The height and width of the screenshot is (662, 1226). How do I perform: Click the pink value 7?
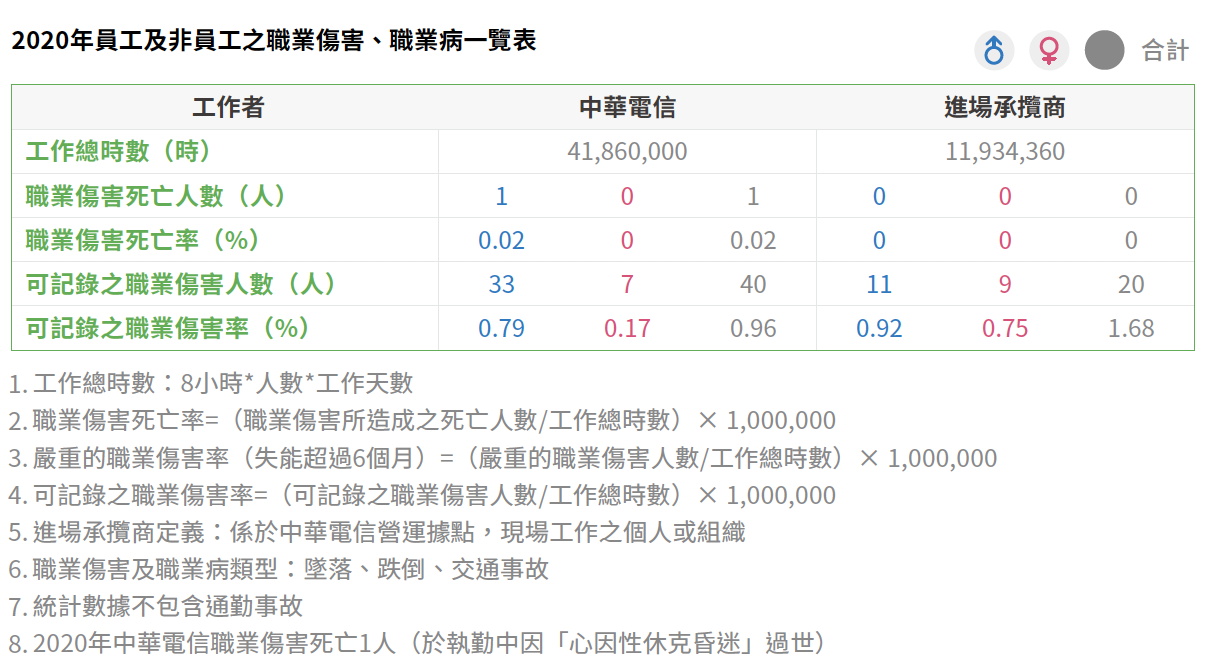pyautogui.click(x=627, y=284)
